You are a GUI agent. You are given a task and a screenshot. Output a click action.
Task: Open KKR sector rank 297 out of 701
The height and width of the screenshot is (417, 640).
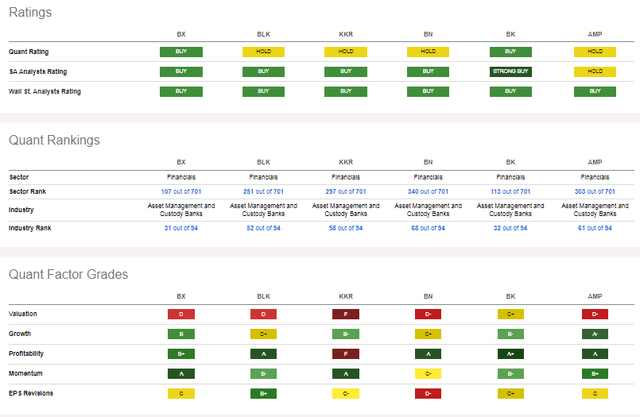coord(346,191)
